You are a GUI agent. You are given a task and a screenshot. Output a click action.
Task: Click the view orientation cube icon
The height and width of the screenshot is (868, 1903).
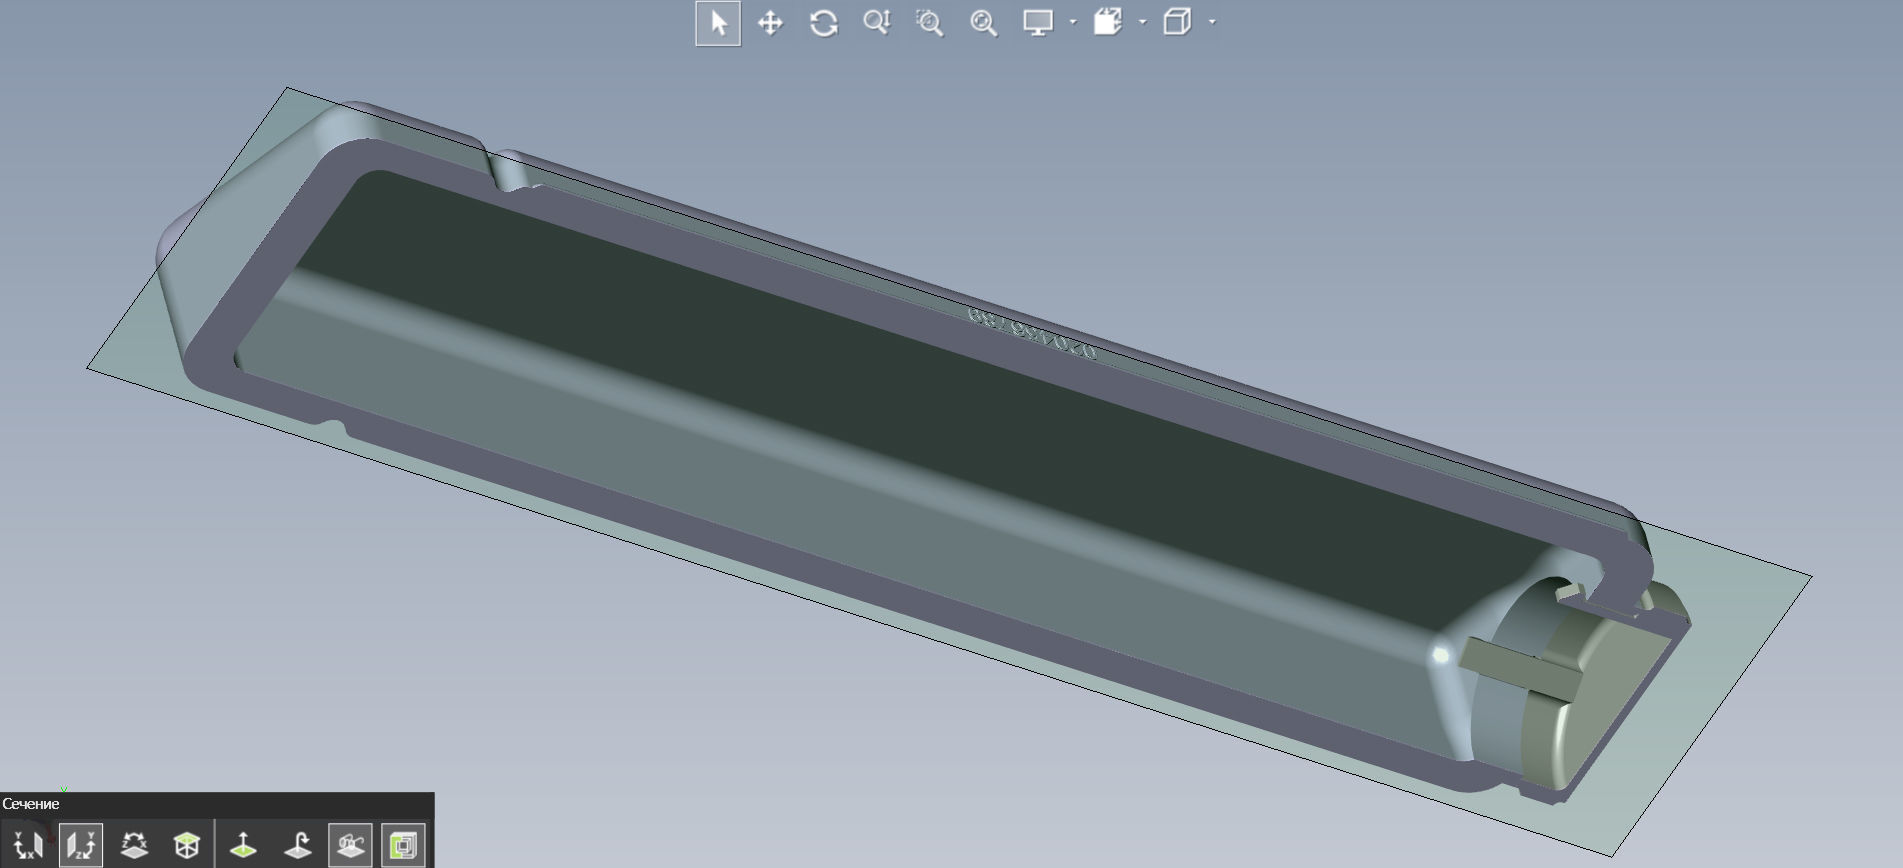click(1177, 23)
